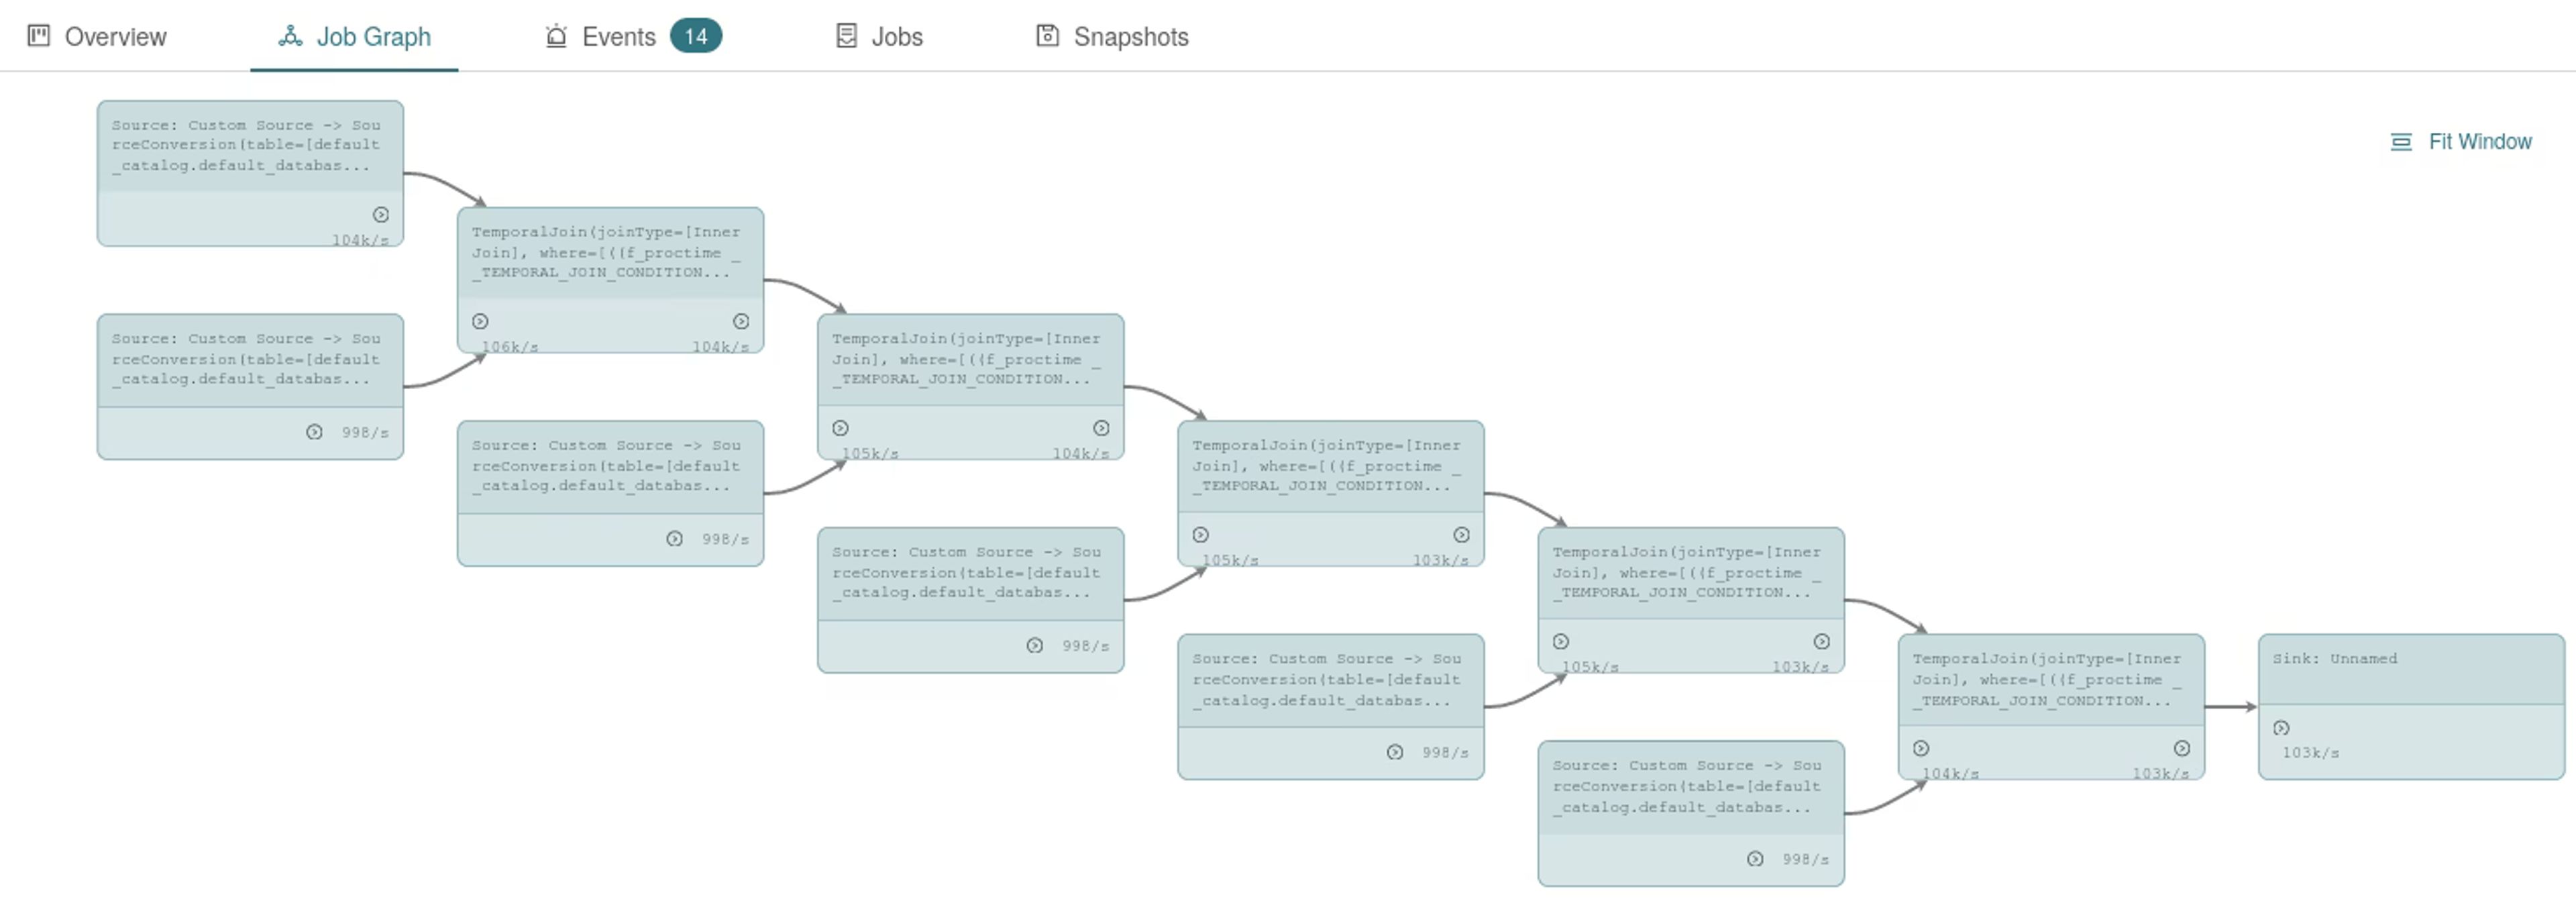This screenshot has height=899, width=2576.
Task: Click the Fit Window icon
Action: coord(2401,142)
